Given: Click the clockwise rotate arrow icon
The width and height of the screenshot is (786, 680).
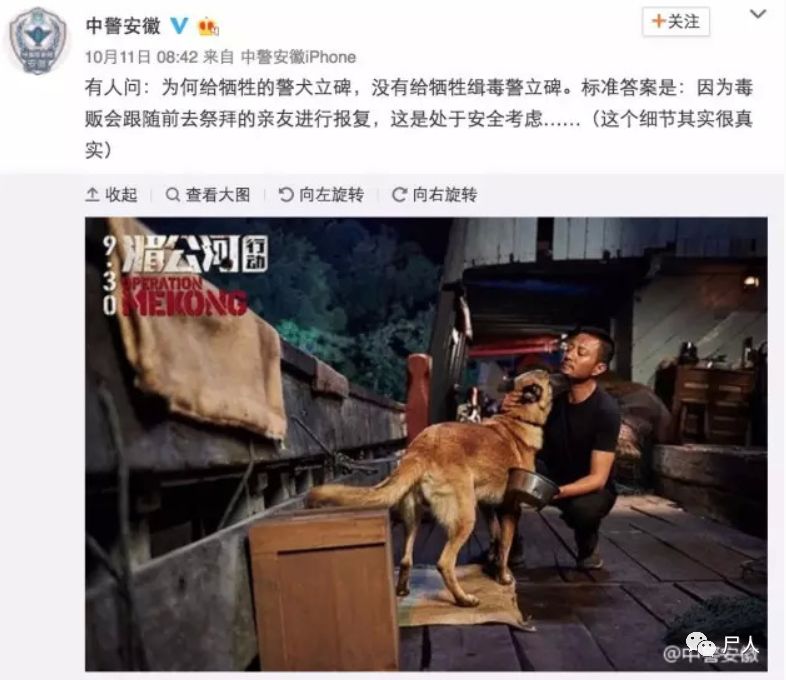Looking at the screenshot, I should [399, 194].
